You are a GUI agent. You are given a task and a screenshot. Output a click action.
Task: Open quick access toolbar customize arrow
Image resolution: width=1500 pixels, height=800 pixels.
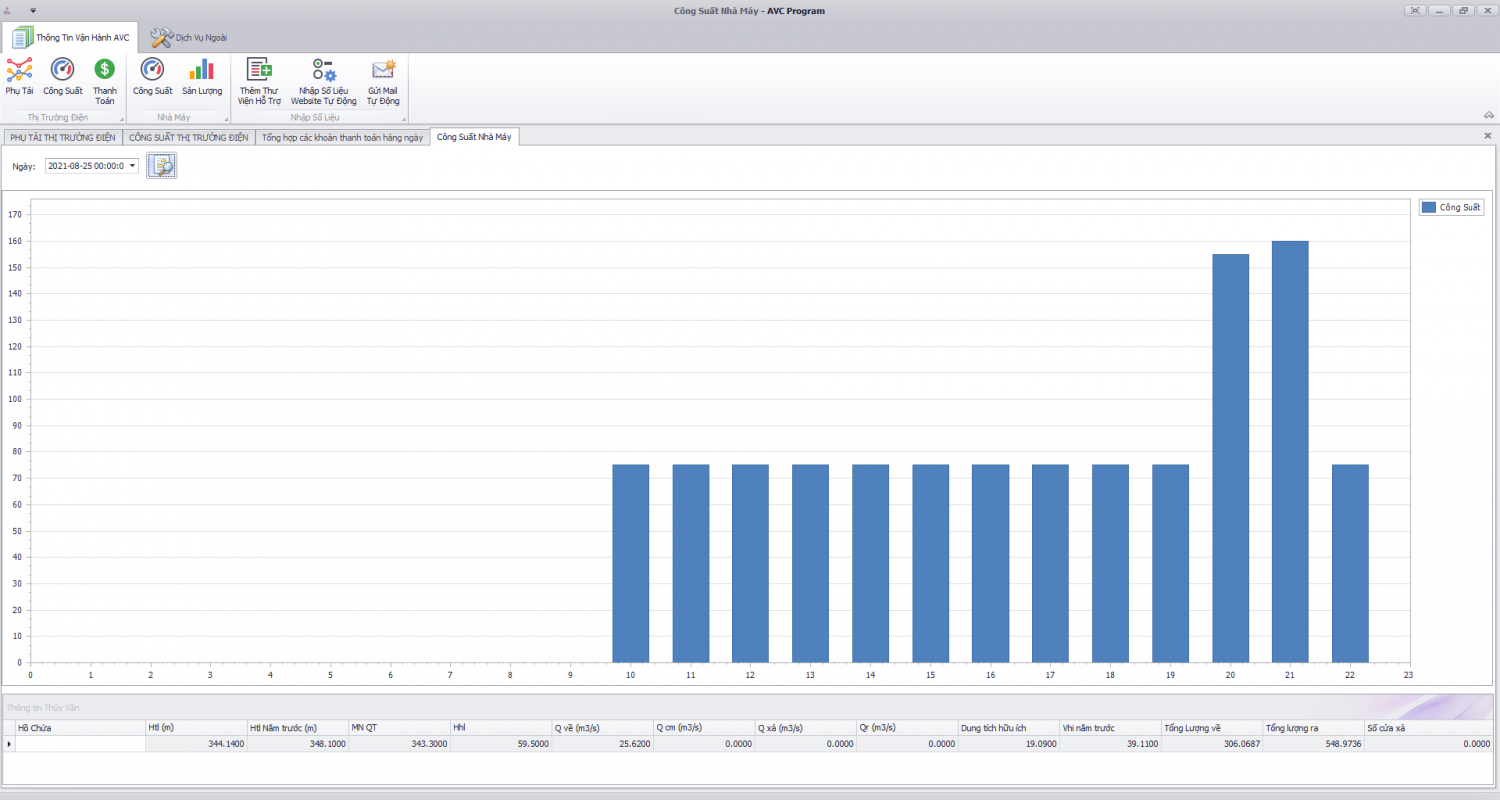coord(33,10)
